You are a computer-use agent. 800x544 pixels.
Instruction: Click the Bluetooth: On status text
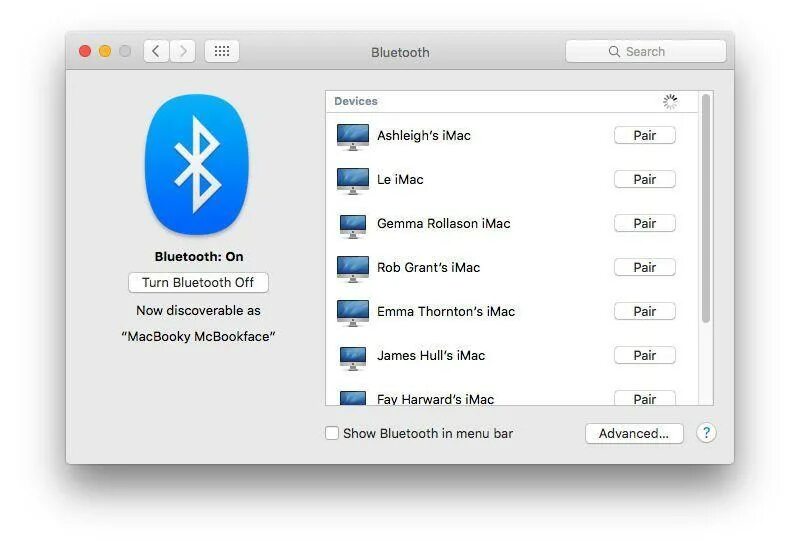tap(199, 256)
